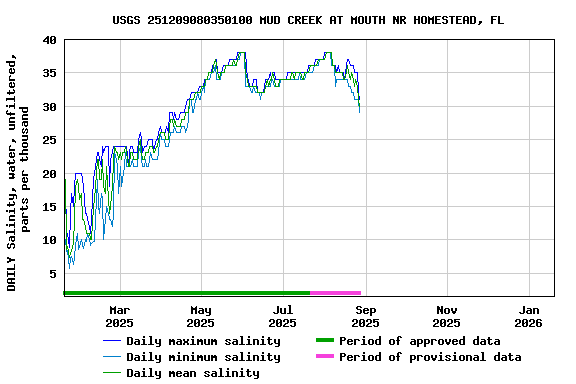Click the May 2025 axis label

pos(201,317)
